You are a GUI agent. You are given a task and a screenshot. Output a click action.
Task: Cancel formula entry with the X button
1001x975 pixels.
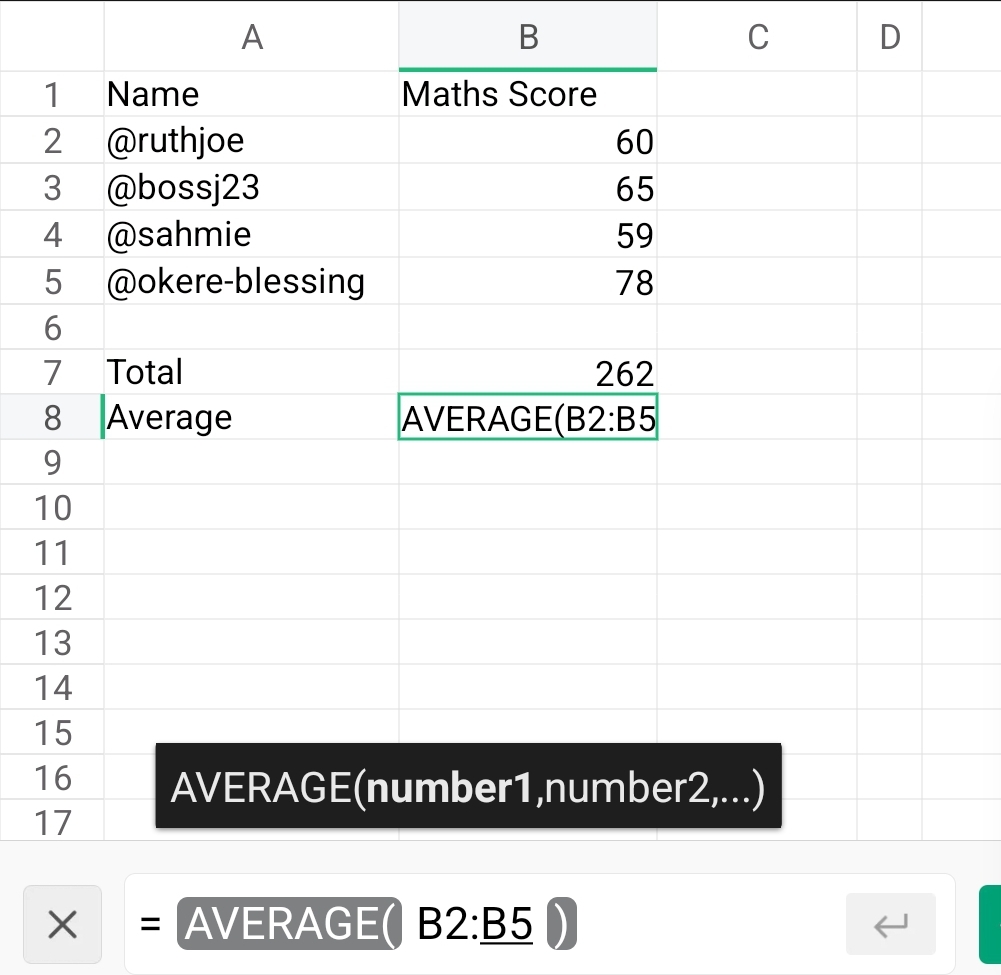coord(63,924)
